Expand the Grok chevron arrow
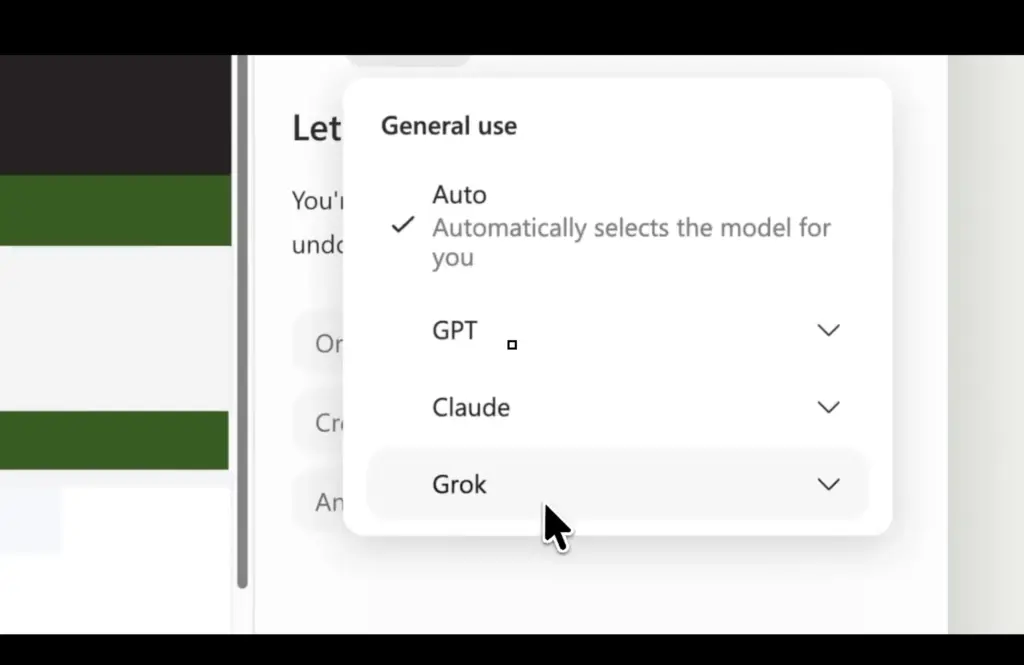1024x665 pixels. 828,485
